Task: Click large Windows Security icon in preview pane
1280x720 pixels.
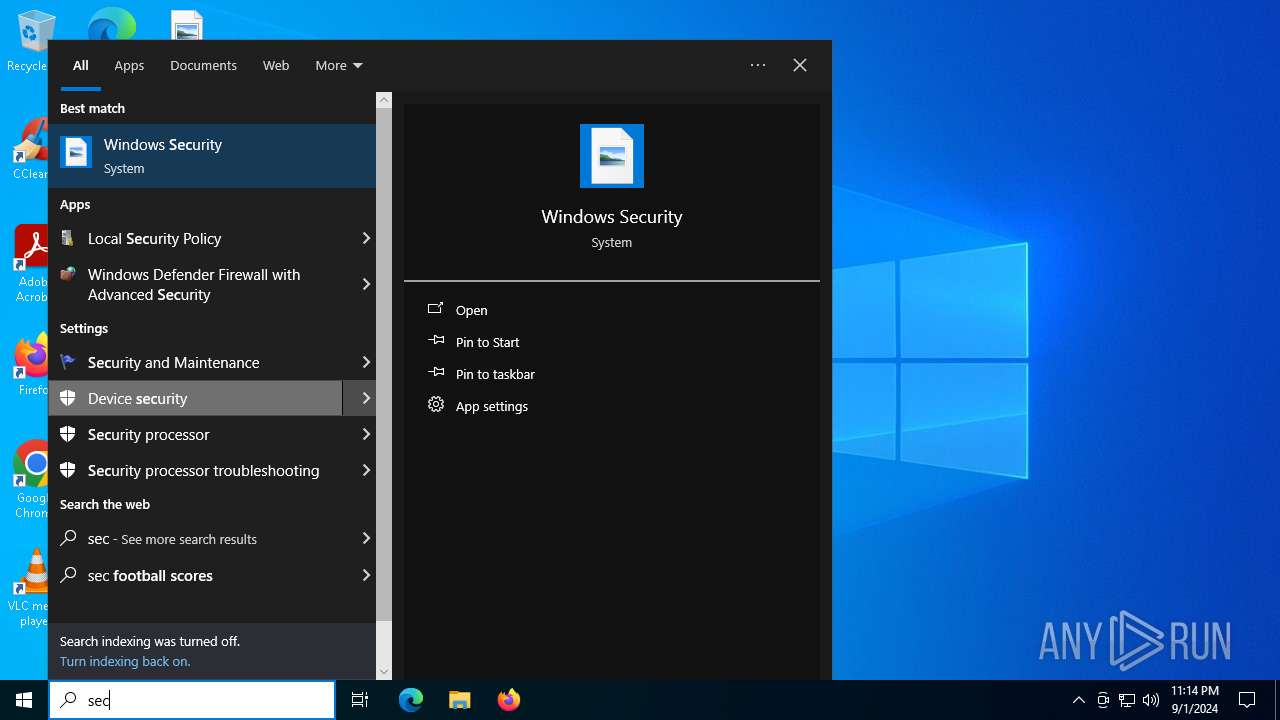Action: tap(612, 156)
